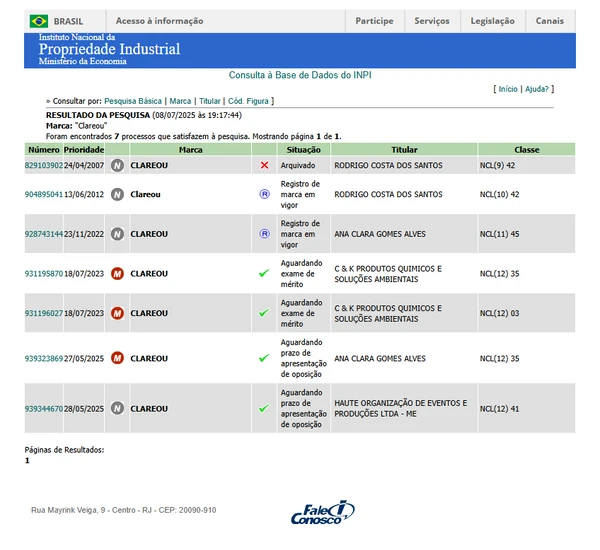600x550 pixels.
Task: Click the Consulta à Base de Dados heading
Action: [300, 75]
